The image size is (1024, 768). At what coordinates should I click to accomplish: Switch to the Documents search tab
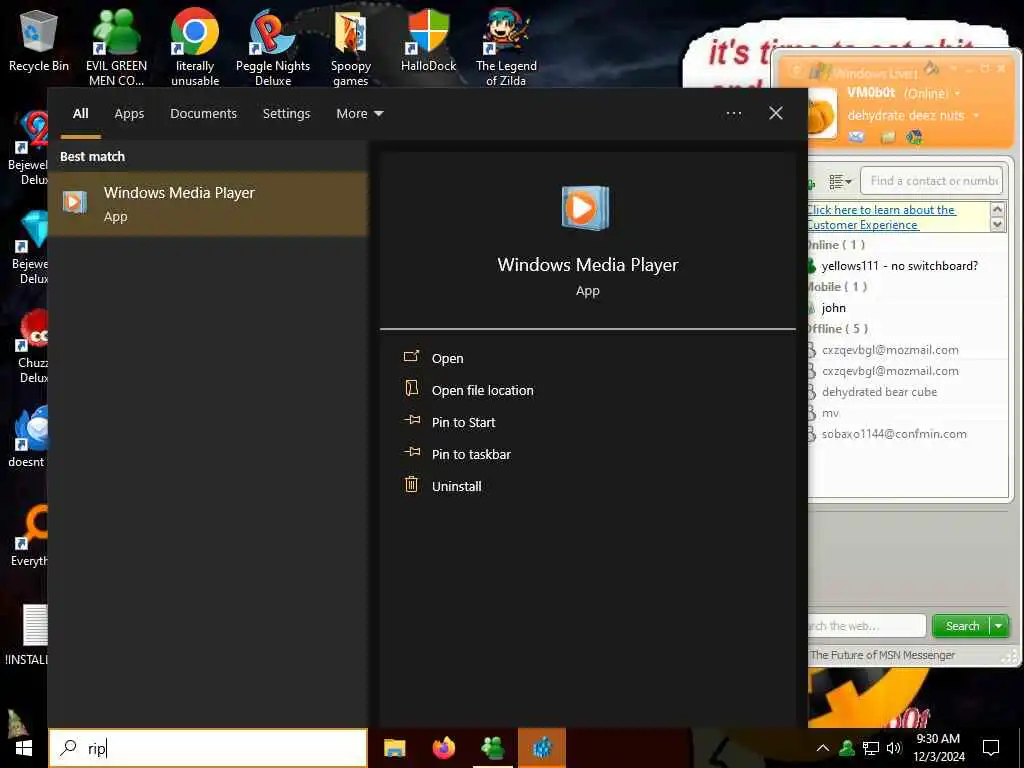pos(203,114)
